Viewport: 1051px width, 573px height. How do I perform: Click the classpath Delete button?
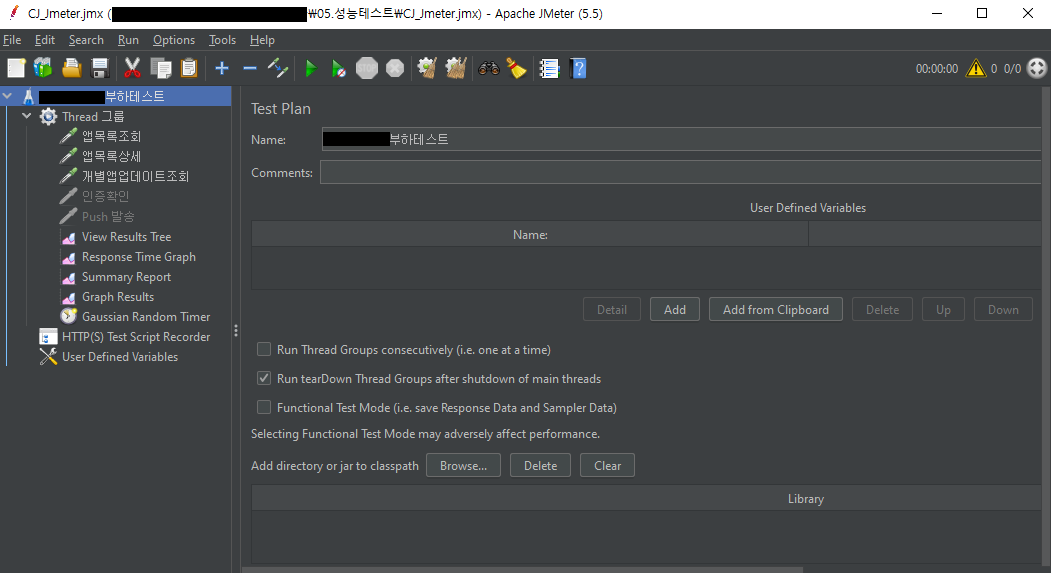pyautogui.click(x=540, y=466)
